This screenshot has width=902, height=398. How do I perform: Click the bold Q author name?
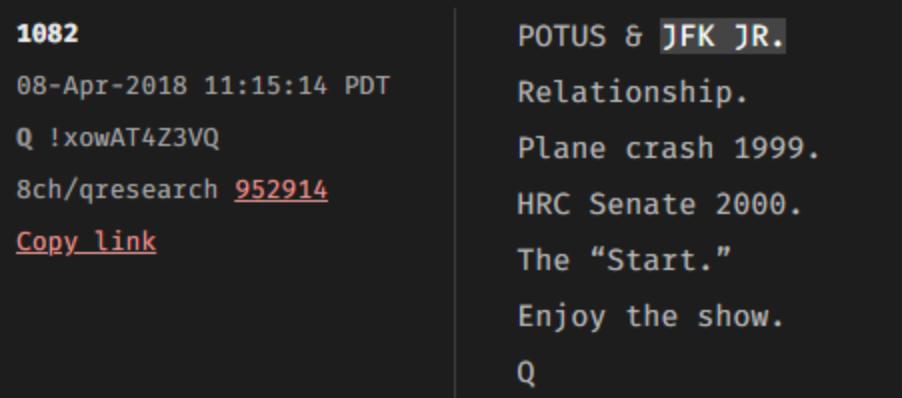coord(25,139)
